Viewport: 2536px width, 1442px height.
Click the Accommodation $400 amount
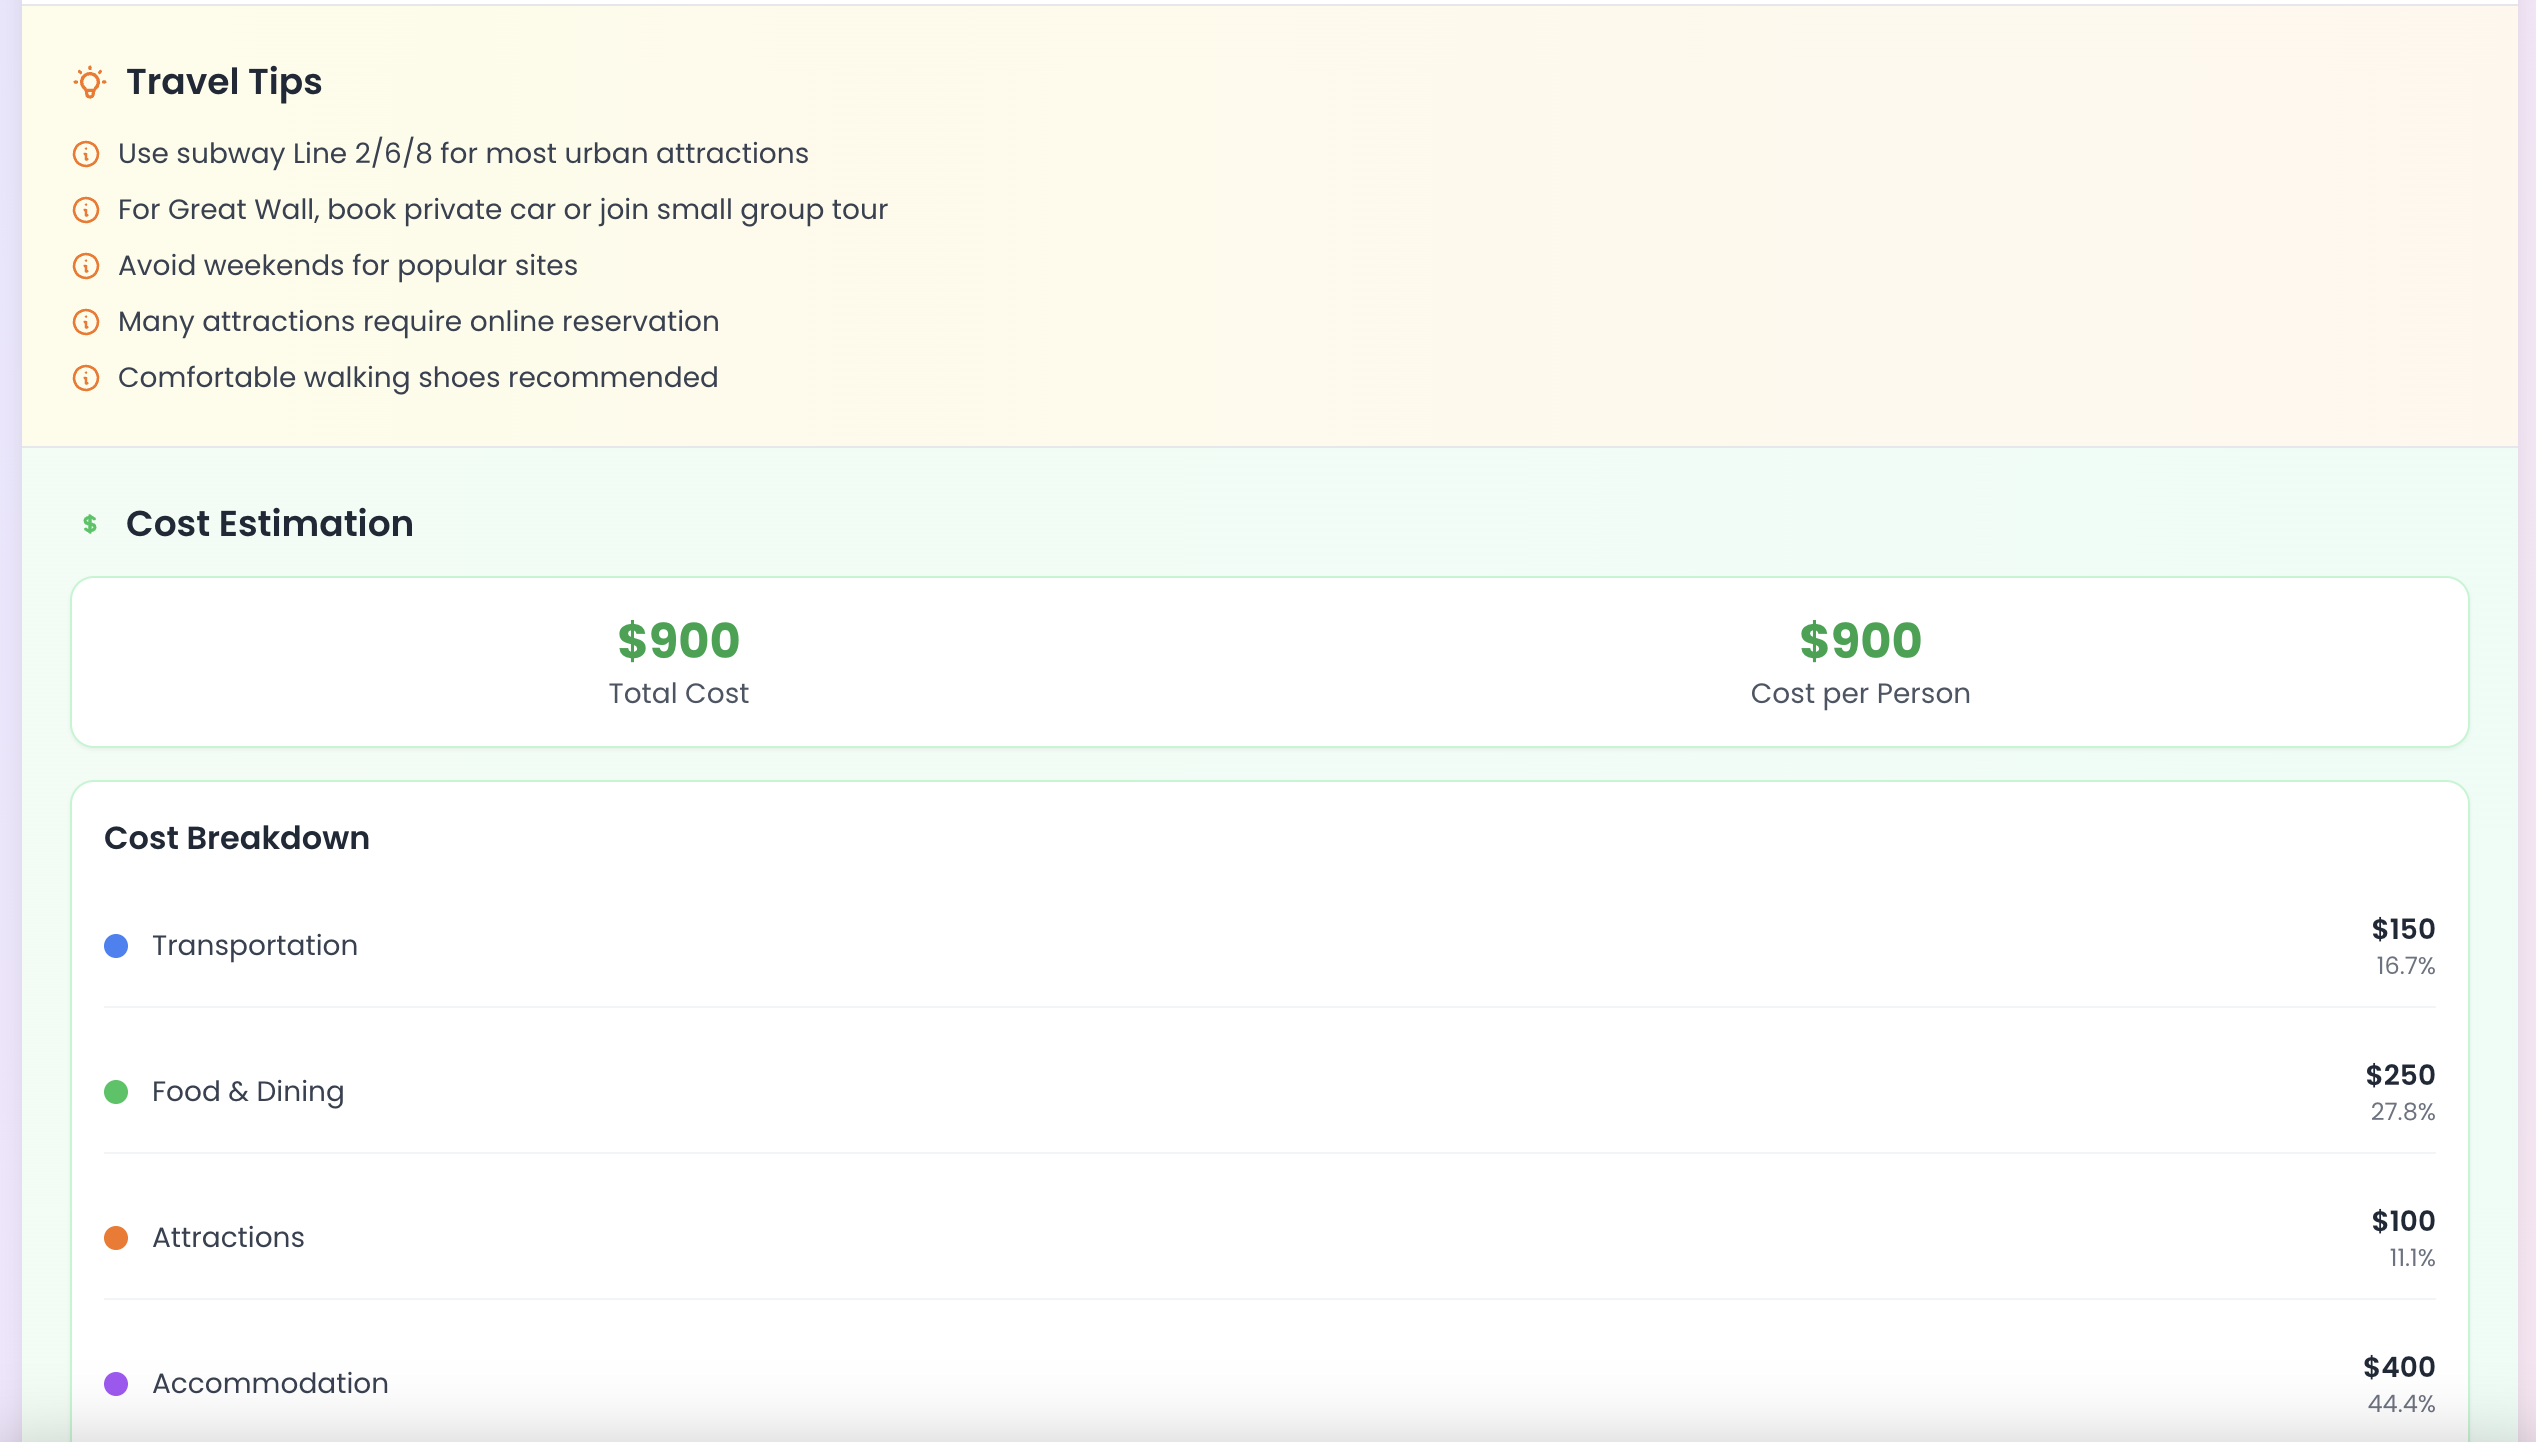2399,1367
